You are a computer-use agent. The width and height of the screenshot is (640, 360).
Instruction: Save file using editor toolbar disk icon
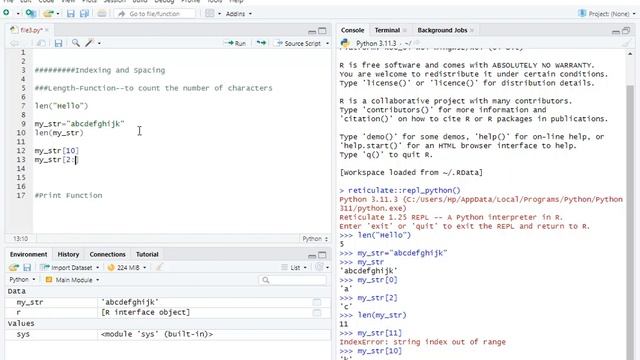click(x=58, y=43)
